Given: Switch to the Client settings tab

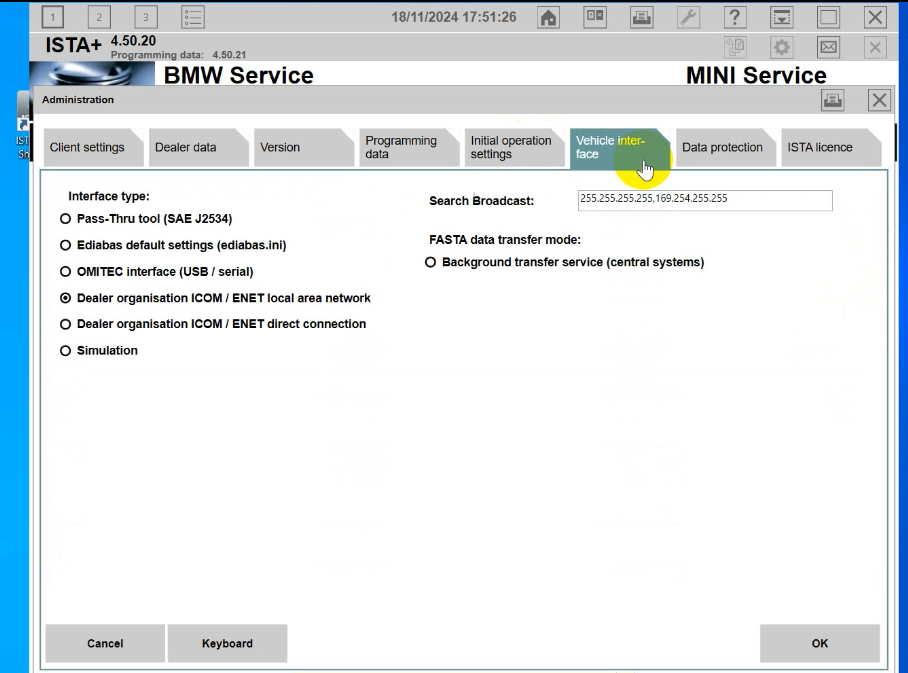Looking at the screenshot, I should point(93,148).
